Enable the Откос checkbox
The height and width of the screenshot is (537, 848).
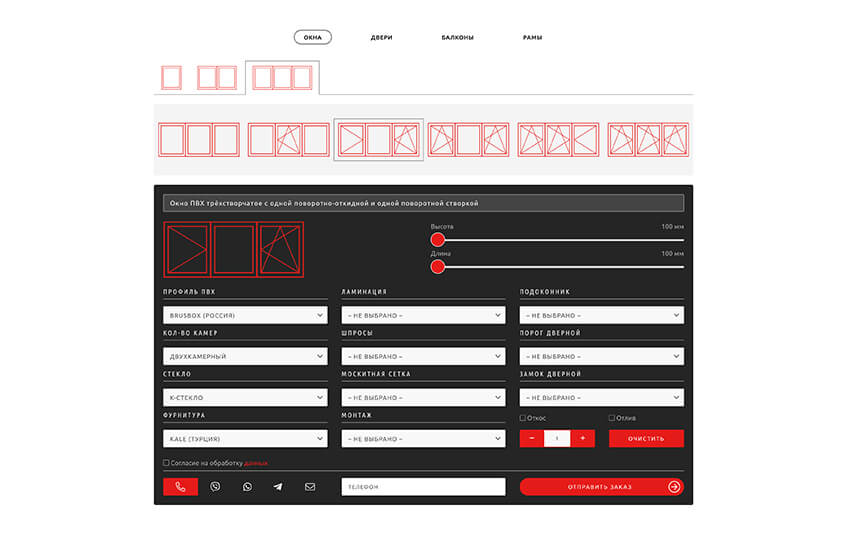(x=524, y=418)
